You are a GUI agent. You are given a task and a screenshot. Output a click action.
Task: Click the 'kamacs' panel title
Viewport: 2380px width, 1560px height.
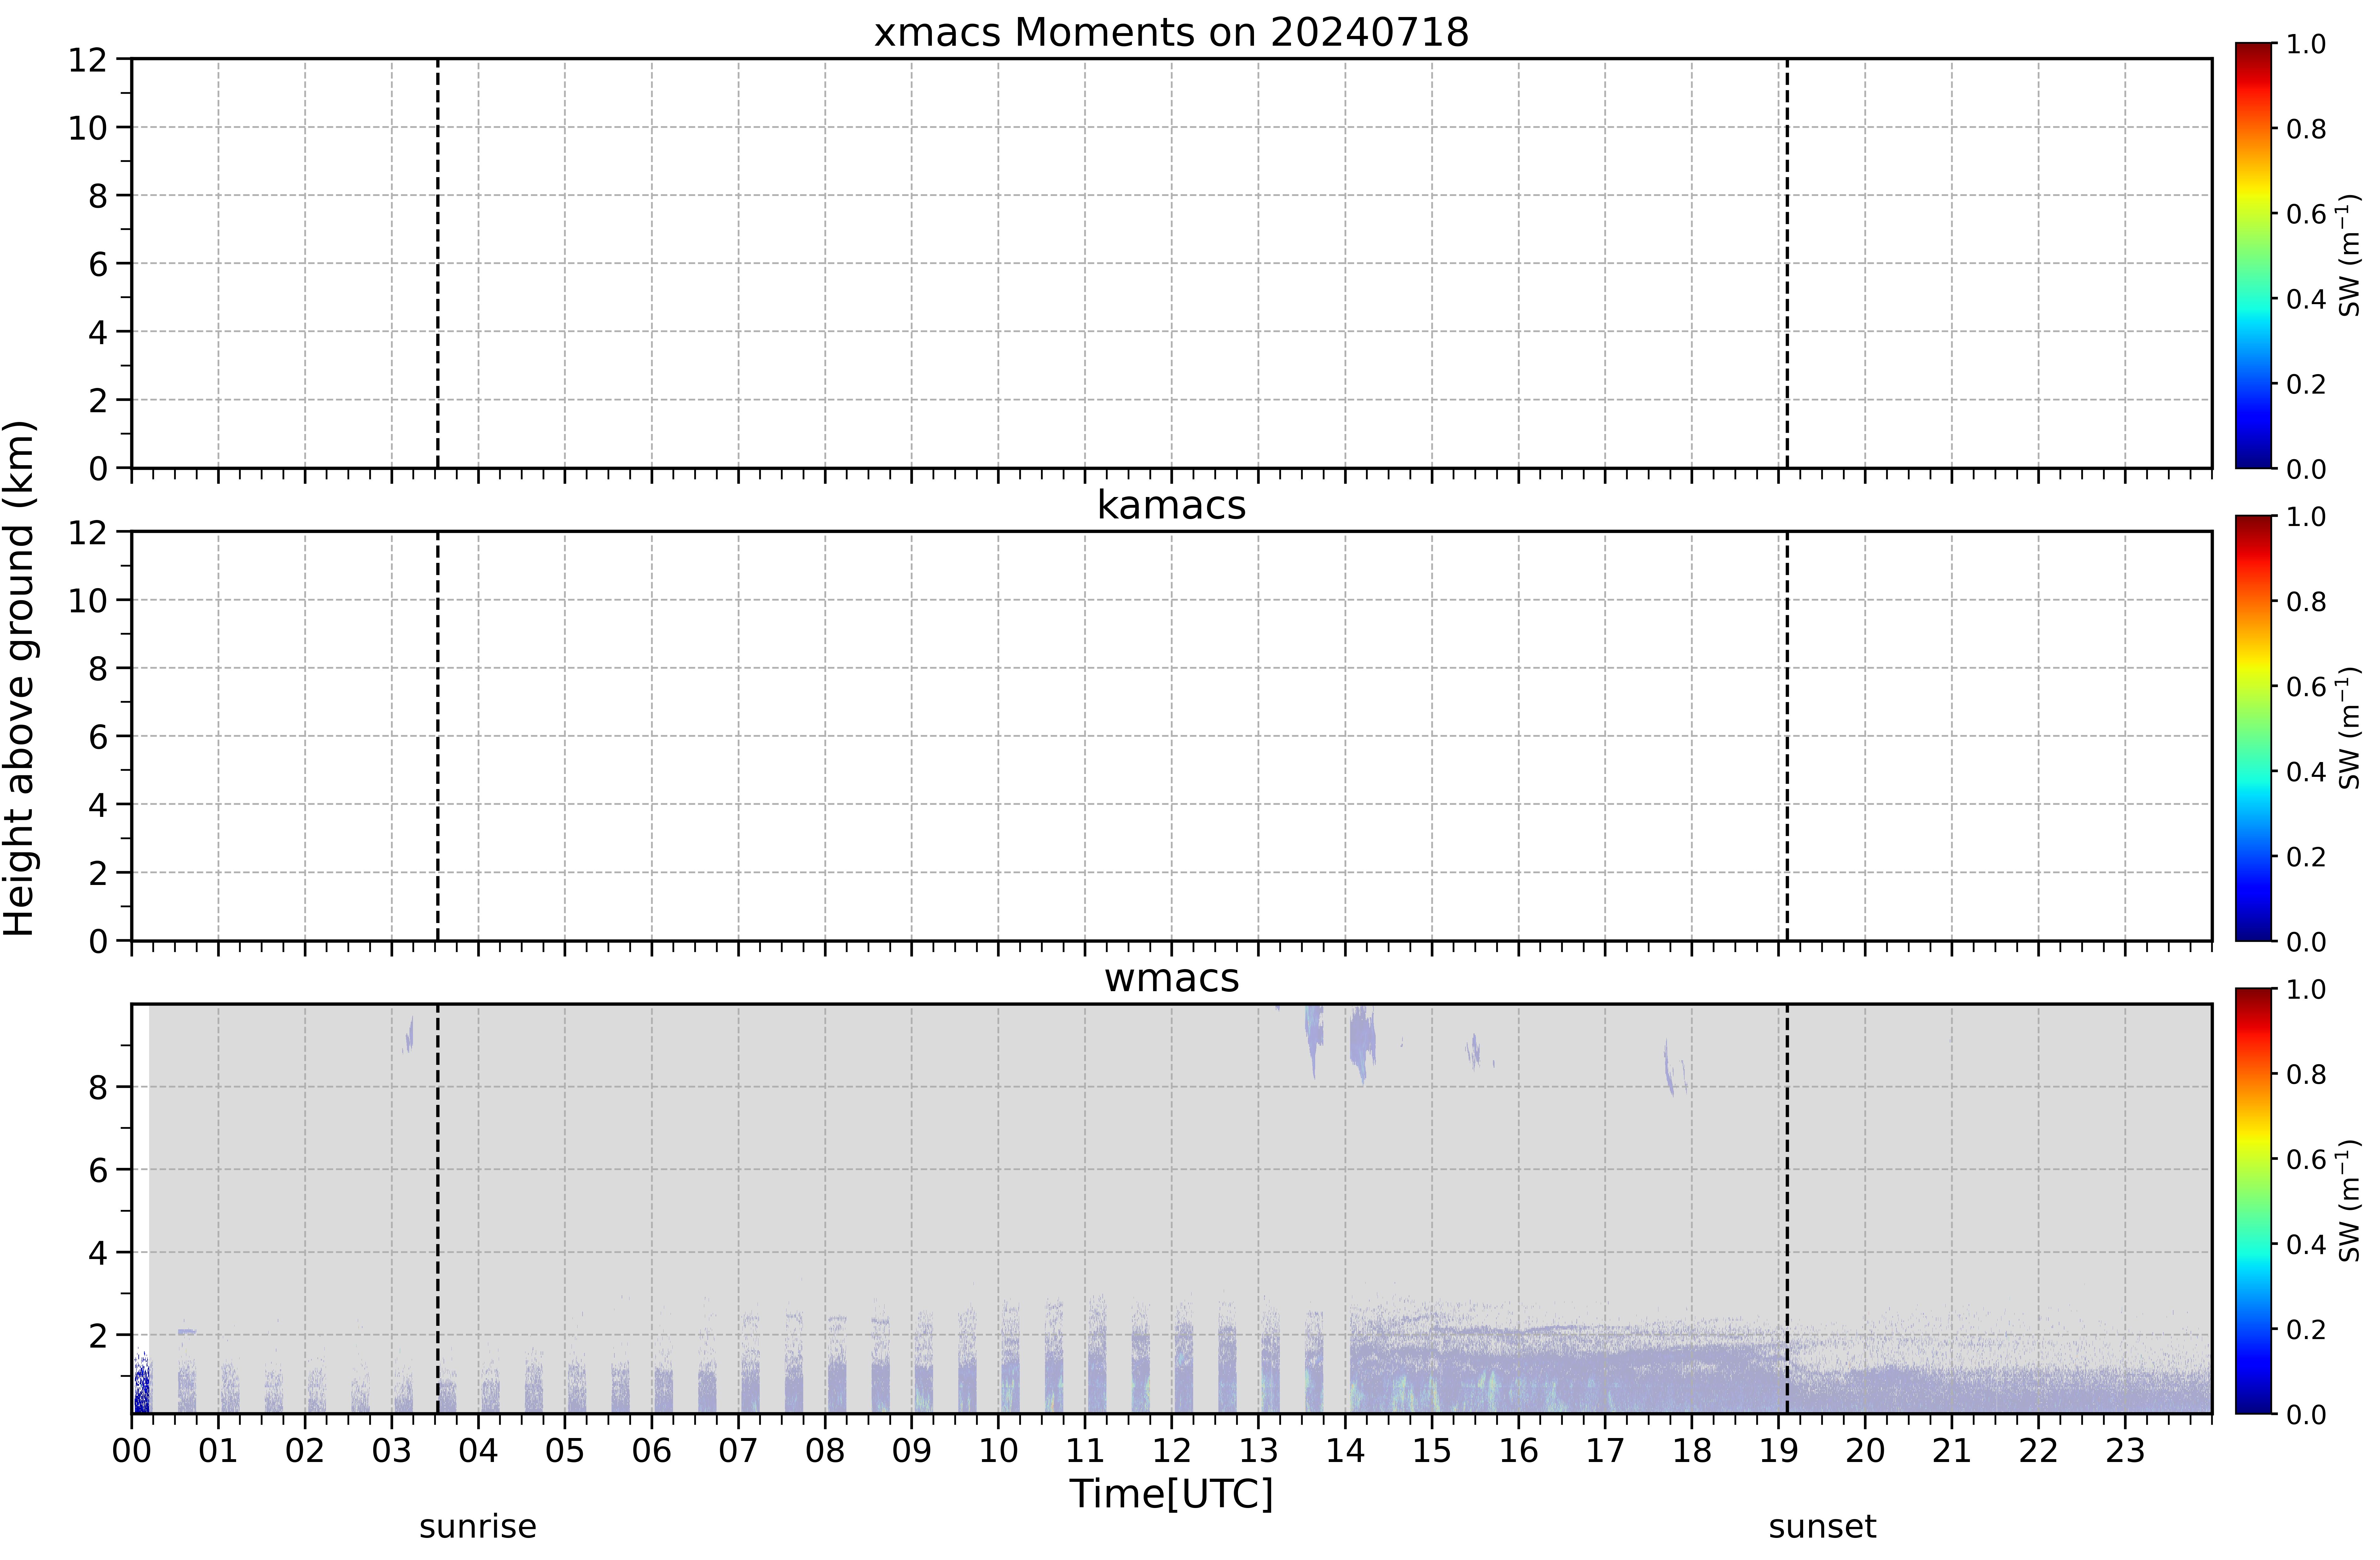[1171, 505]
